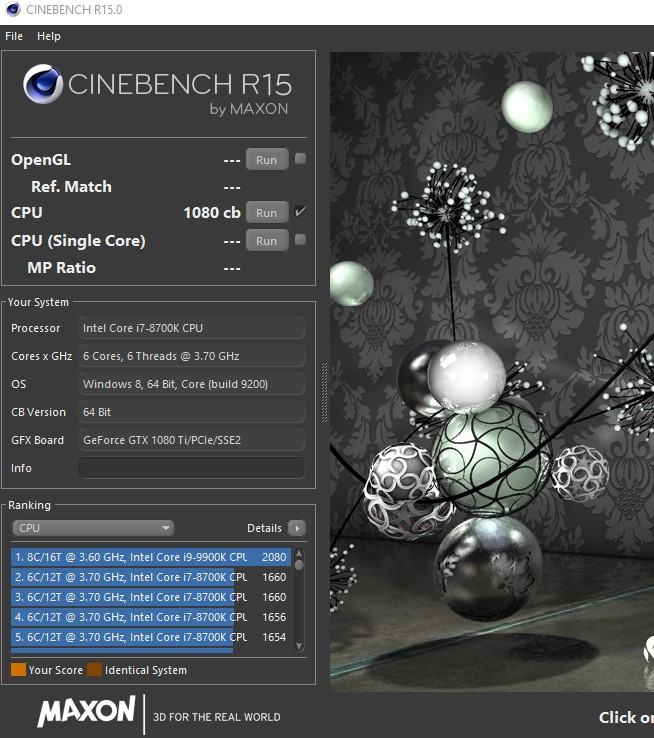Click the OS field showing Windows 8

(191, 384)
